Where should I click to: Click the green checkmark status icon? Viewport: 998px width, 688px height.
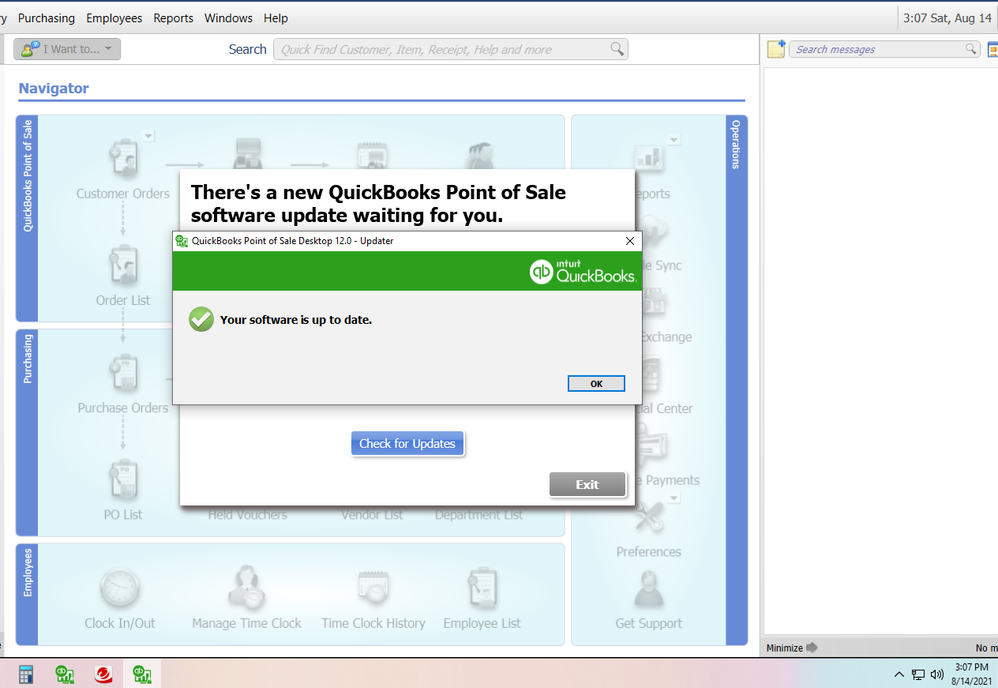(201, 319)
